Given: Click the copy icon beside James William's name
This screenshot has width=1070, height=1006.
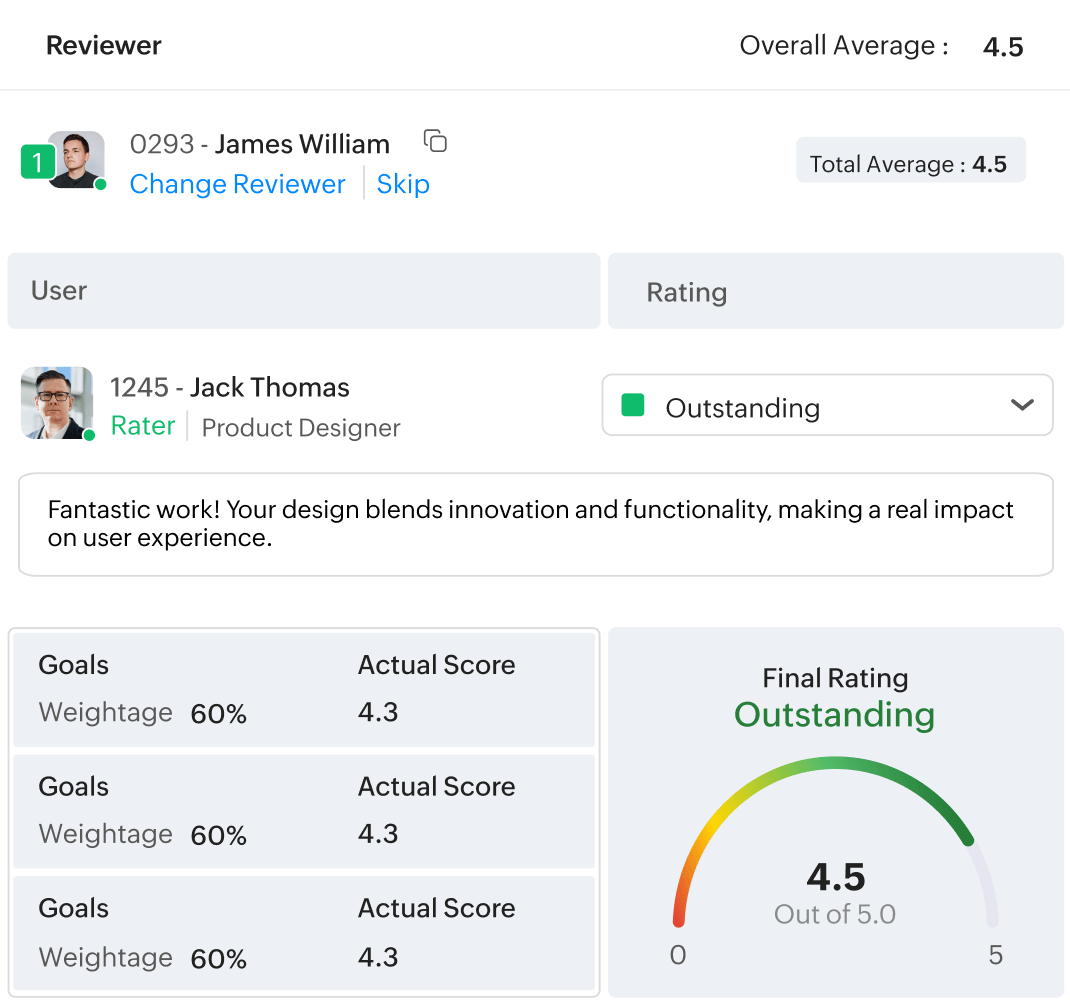Looking at the screenshot, I should click(x=435, y=142).
